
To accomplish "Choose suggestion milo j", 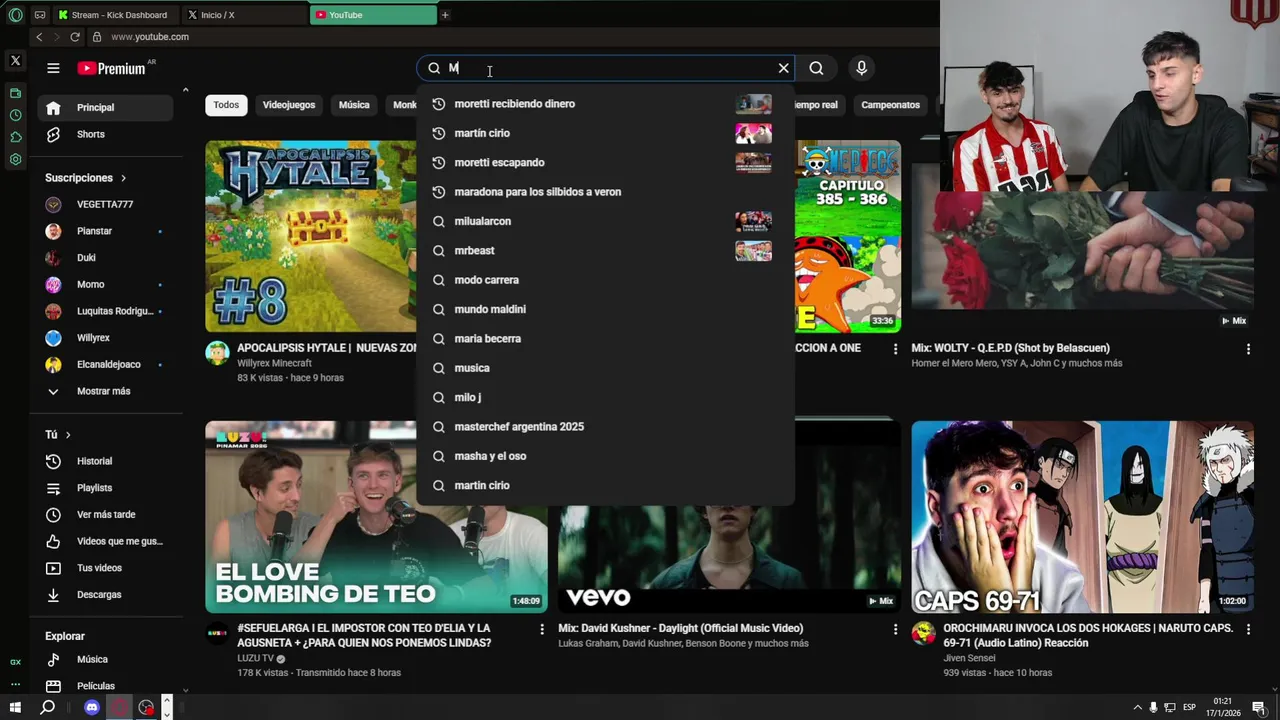I will coord(605,397).
